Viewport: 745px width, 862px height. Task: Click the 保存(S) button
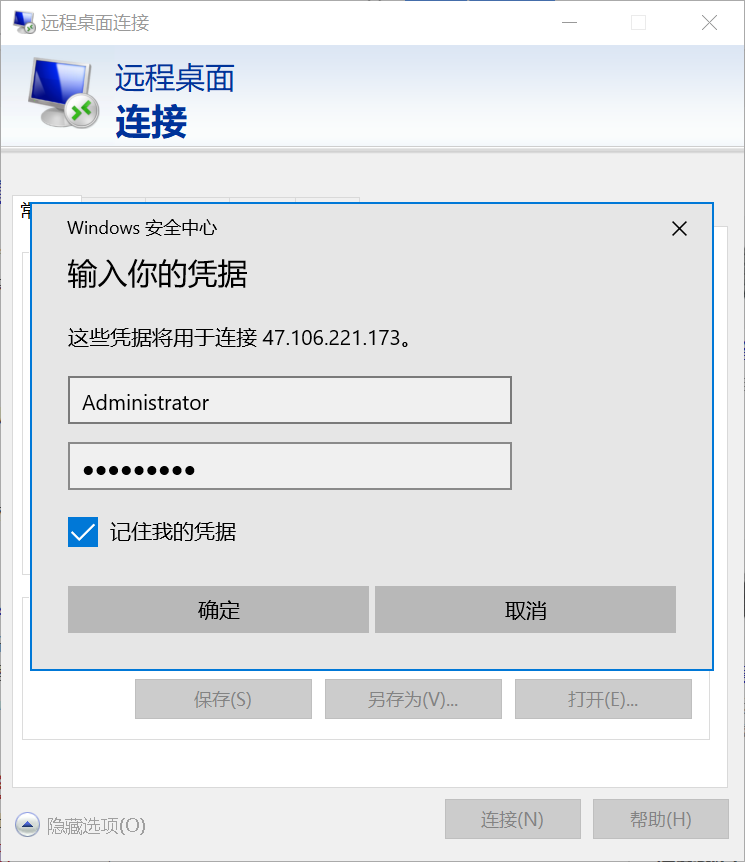tap(223, 699)
